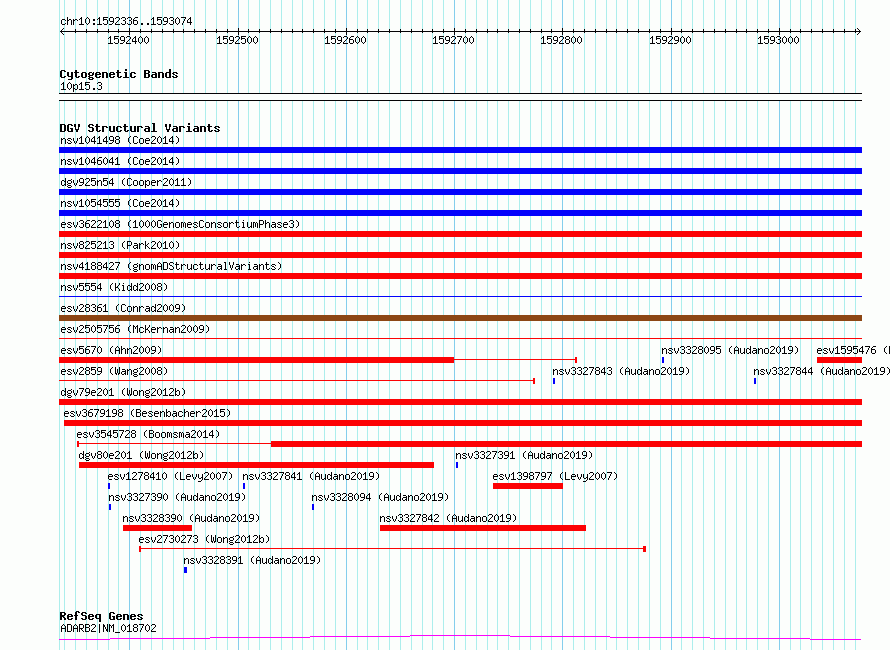
Task: Select nsv3327843 (Audano2019) label
Action: [x=621, y=371]
